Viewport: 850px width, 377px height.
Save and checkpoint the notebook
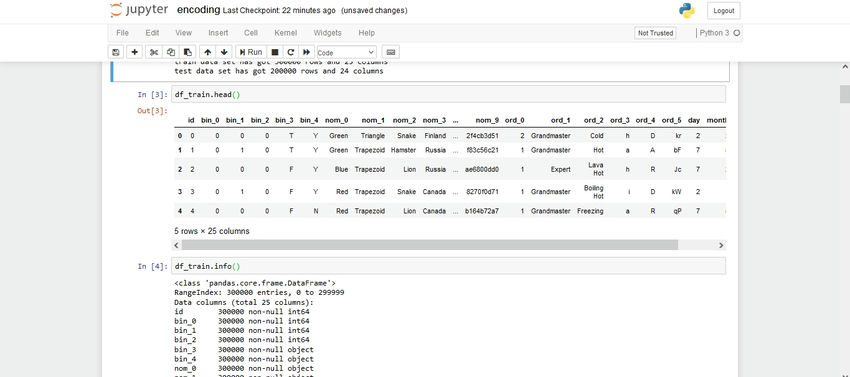click(115, 52)
